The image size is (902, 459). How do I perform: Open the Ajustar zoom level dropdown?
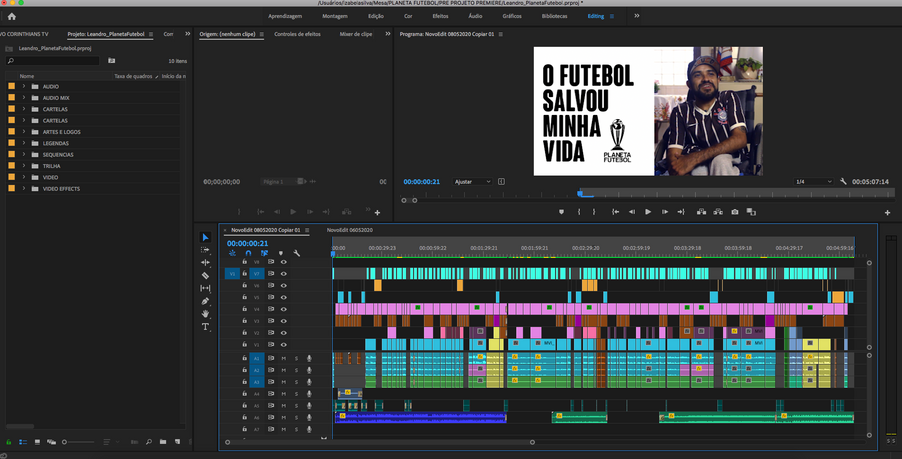473,182
